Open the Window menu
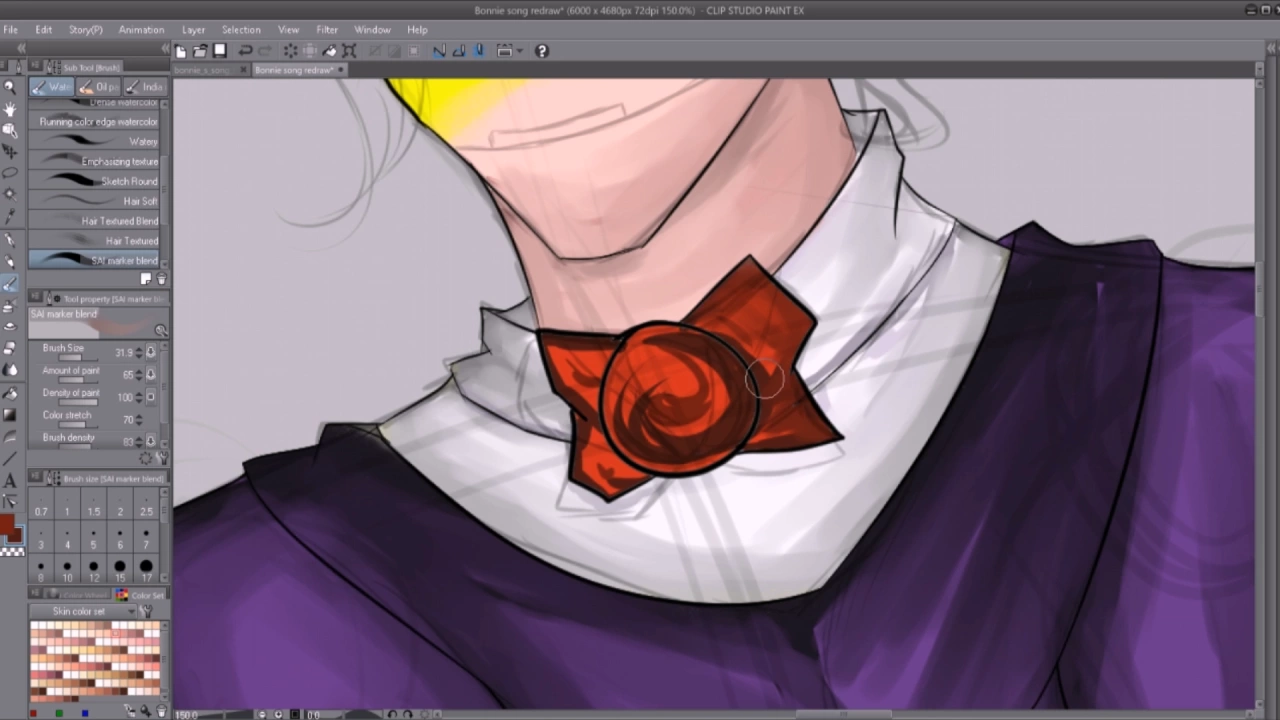The width and height of the screenshot is (1280, 720). [x=372, y=30]
